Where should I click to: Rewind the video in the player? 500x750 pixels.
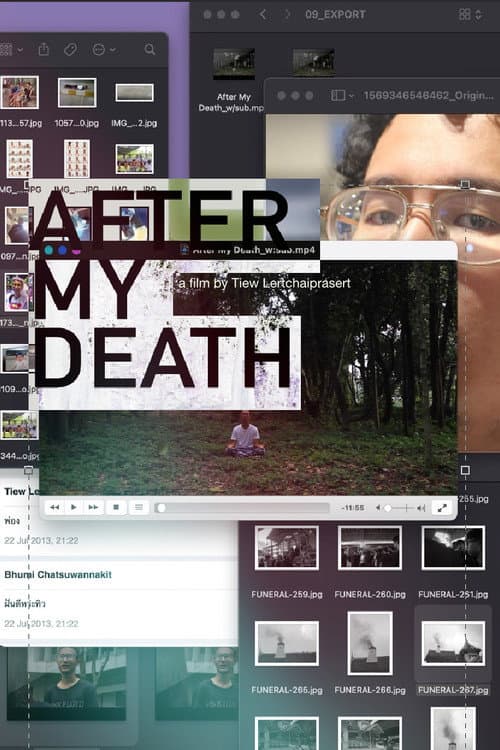click(x=55, y=507)
